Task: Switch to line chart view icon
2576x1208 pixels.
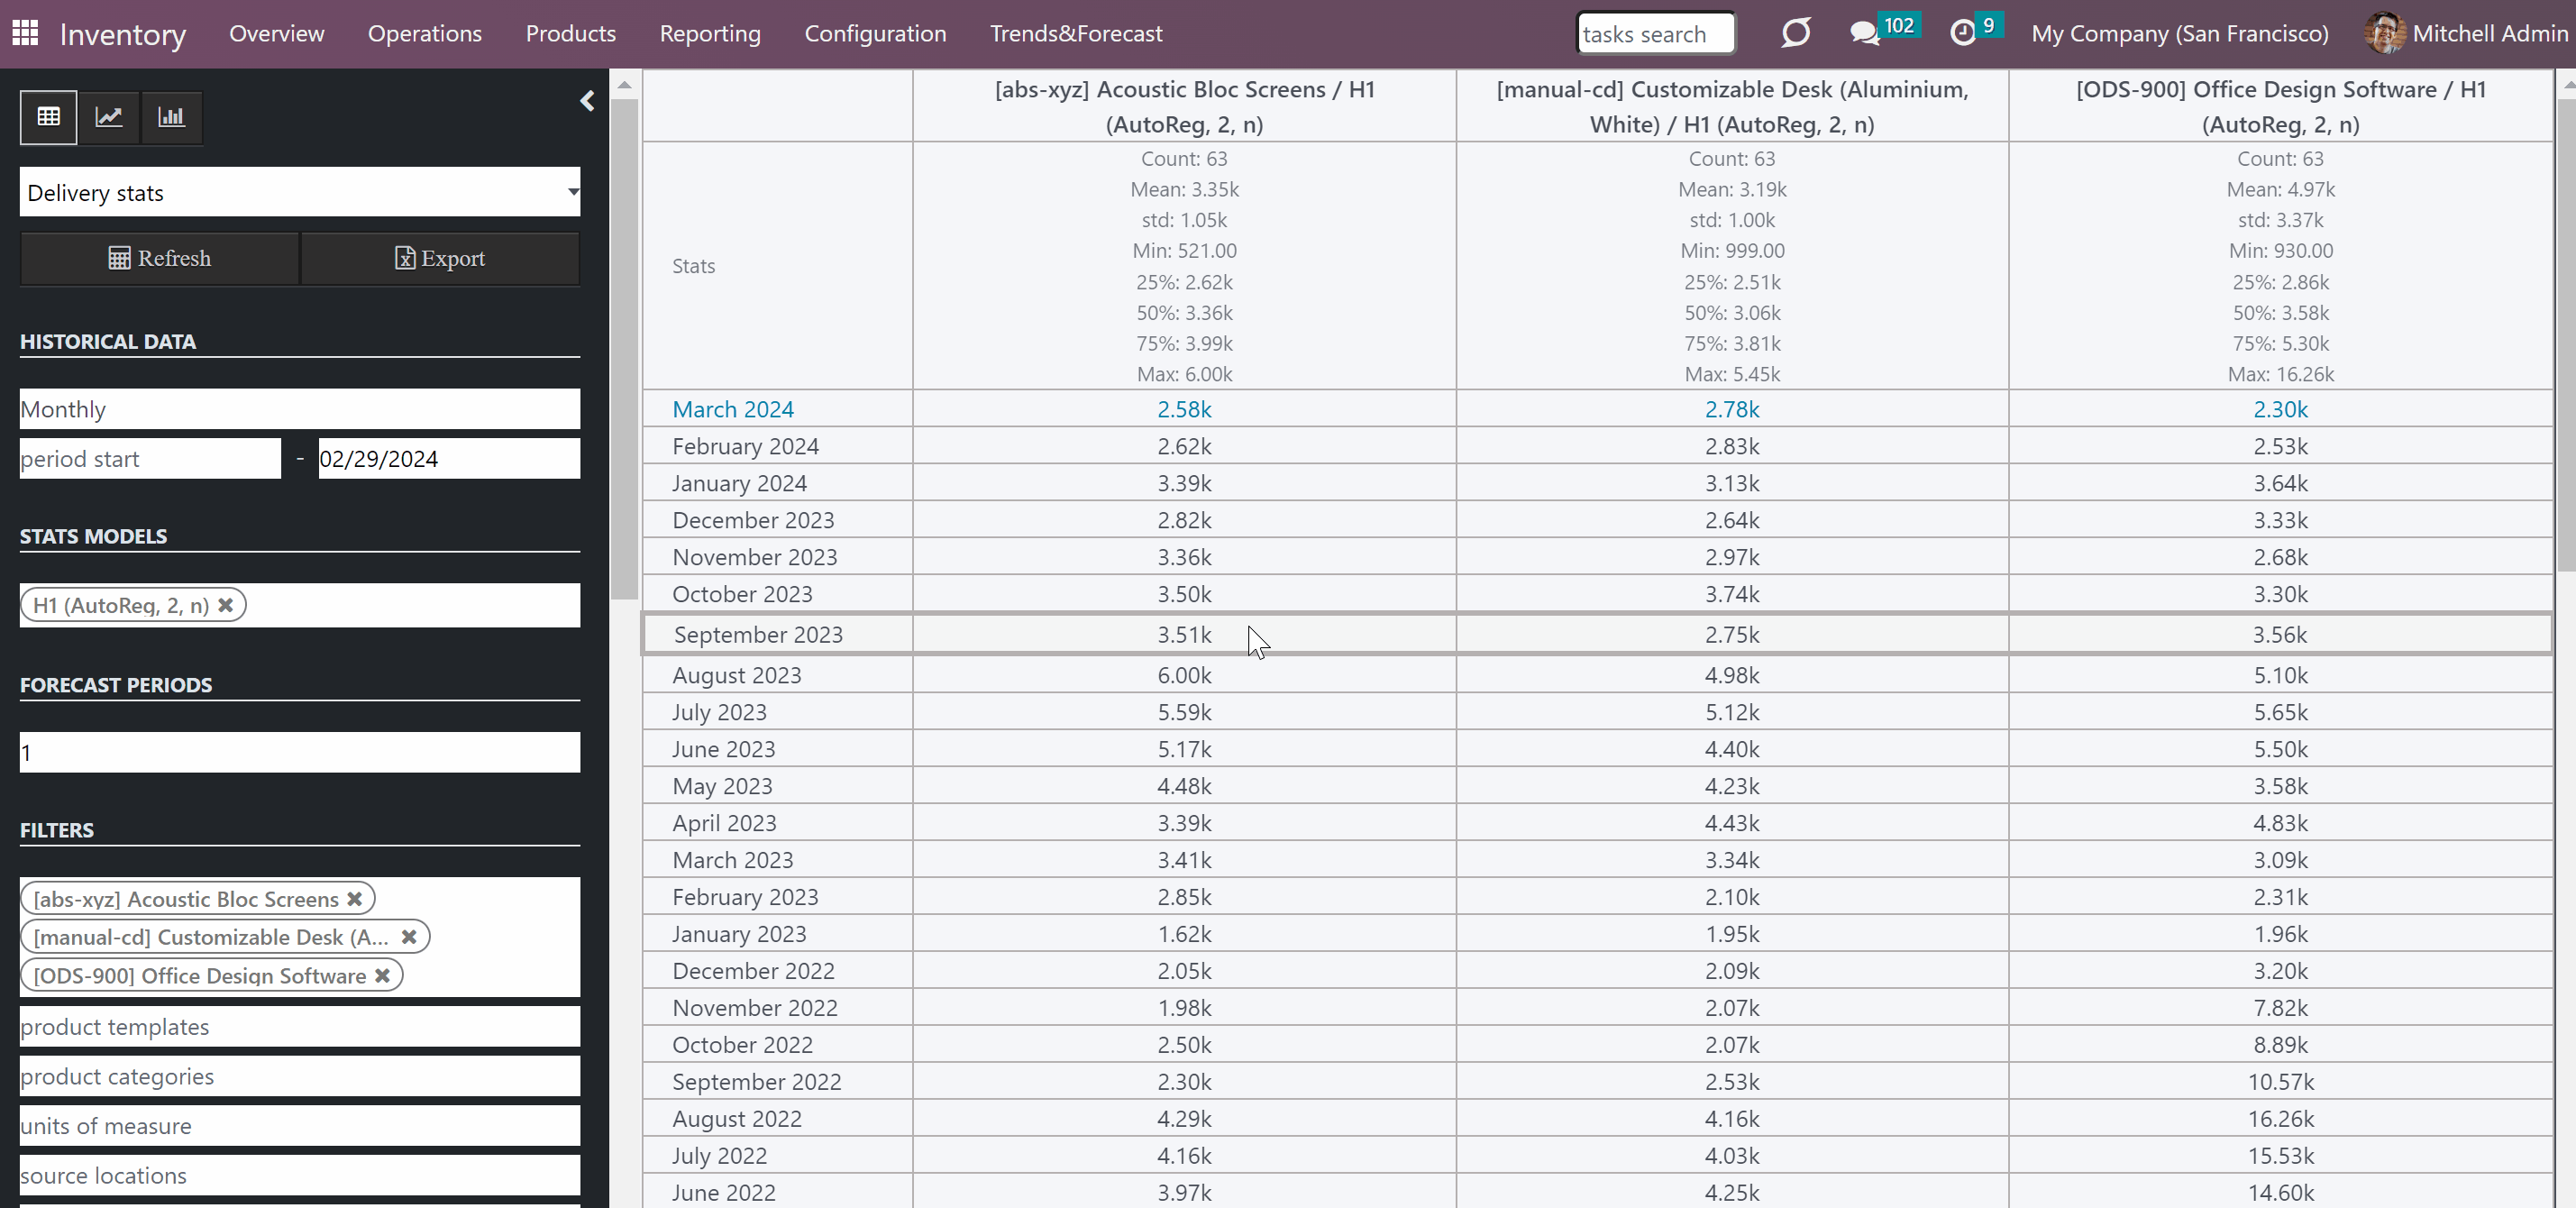Action: 109,117
